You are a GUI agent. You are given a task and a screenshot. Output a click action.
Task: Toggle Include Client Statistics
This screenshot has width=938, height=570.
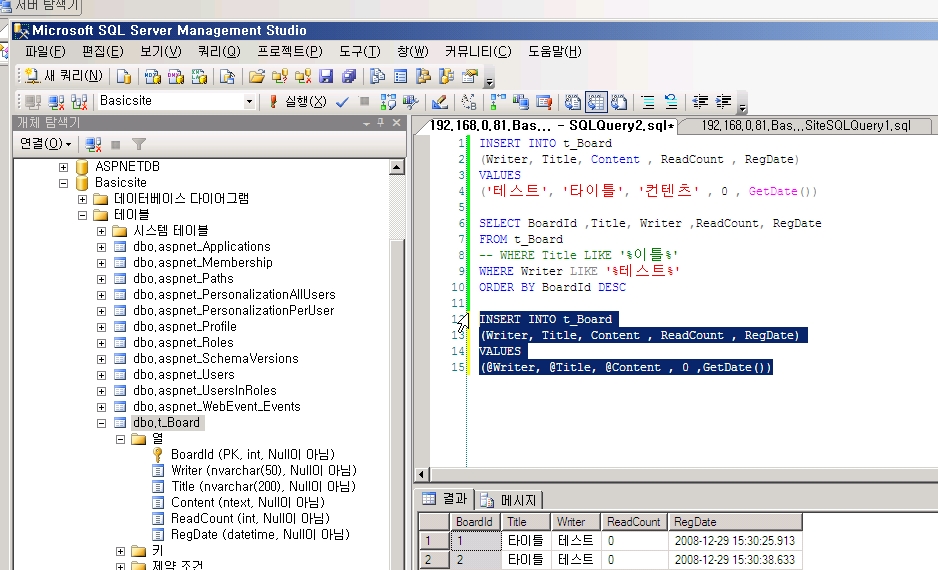[520, 102]
